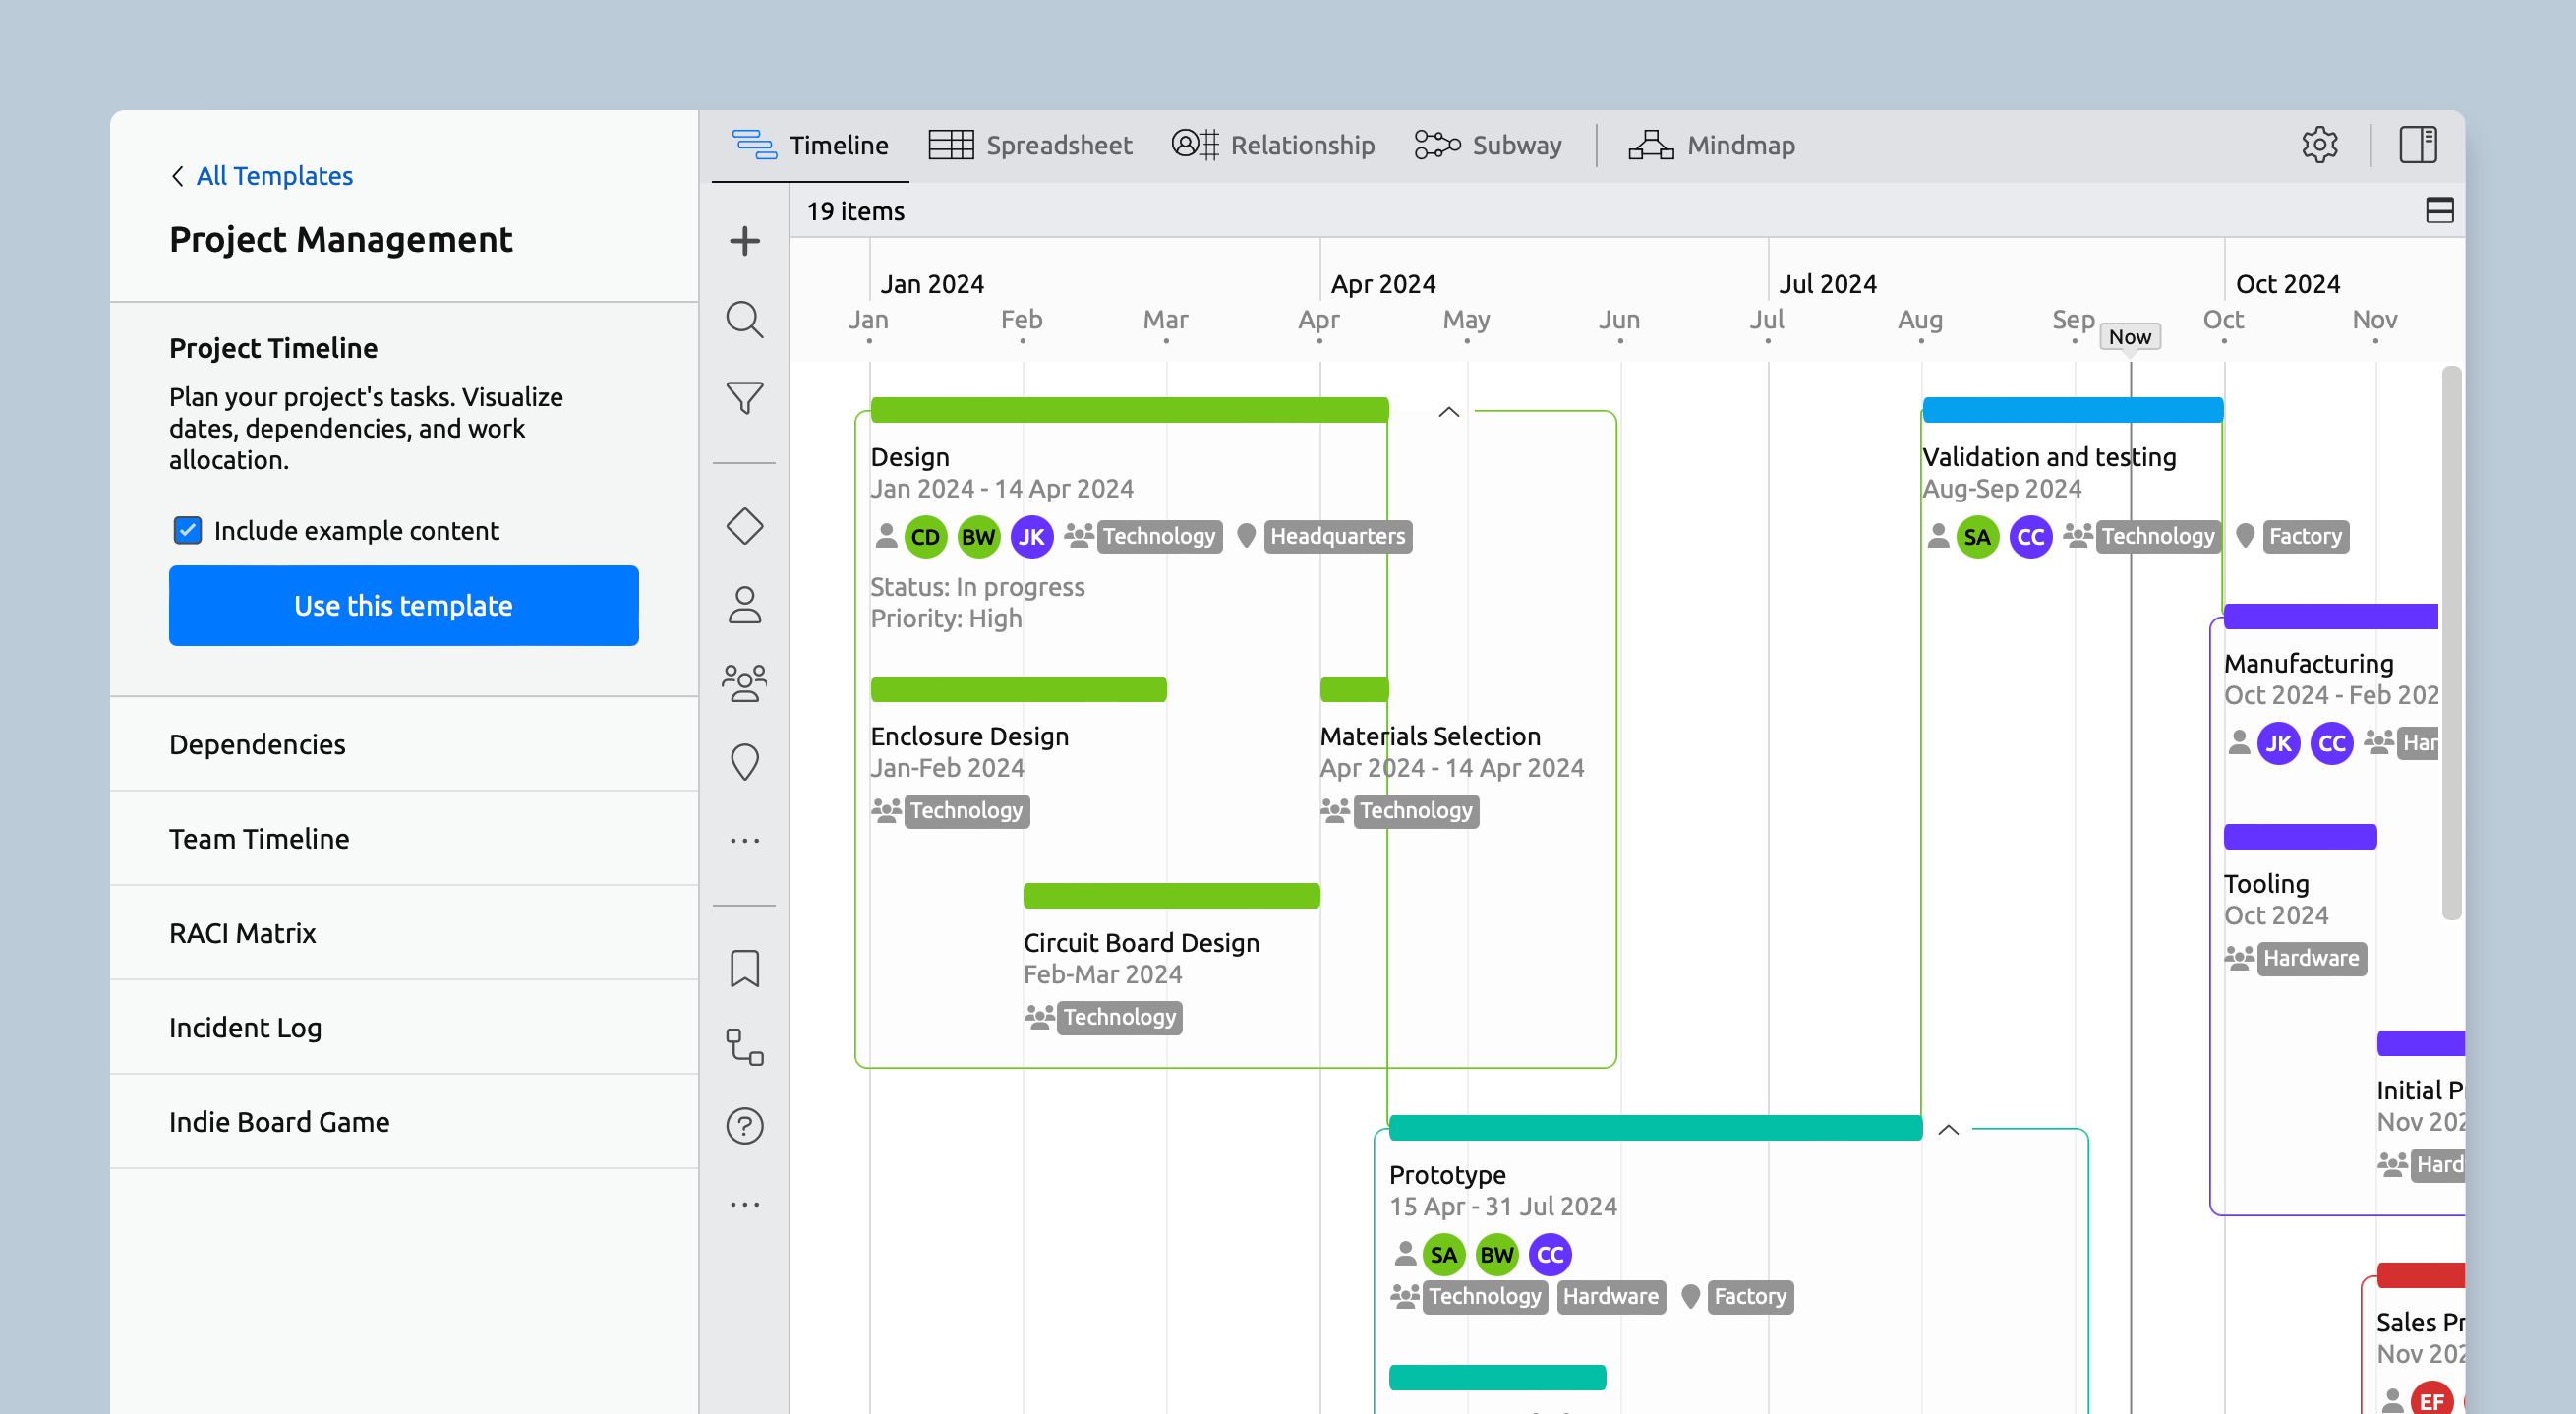The height and width of the screenshot is (1414, 2576).
Task: Click the Jul 2024 quarter header
Action: point(1828,284)
